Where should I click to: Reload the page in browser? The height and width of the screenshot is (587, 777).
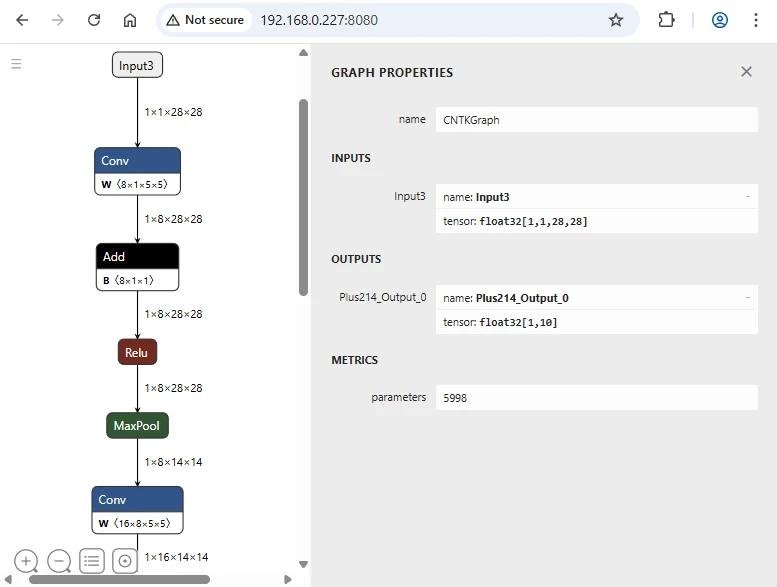click(x=94, y=20)
